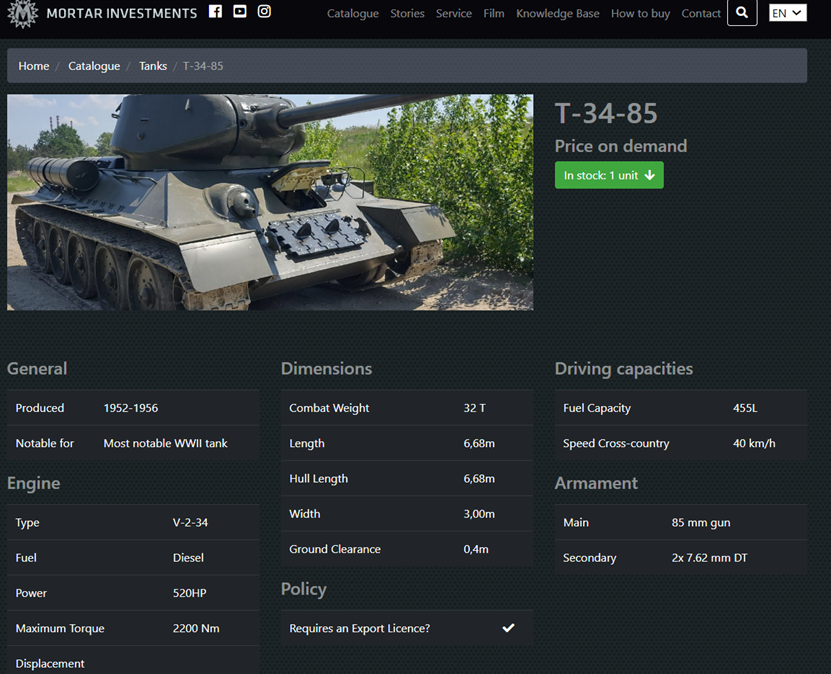This screenshot has height=674, width=831.
Task: Open the Facebook social icon
Action: pos(215,12)
